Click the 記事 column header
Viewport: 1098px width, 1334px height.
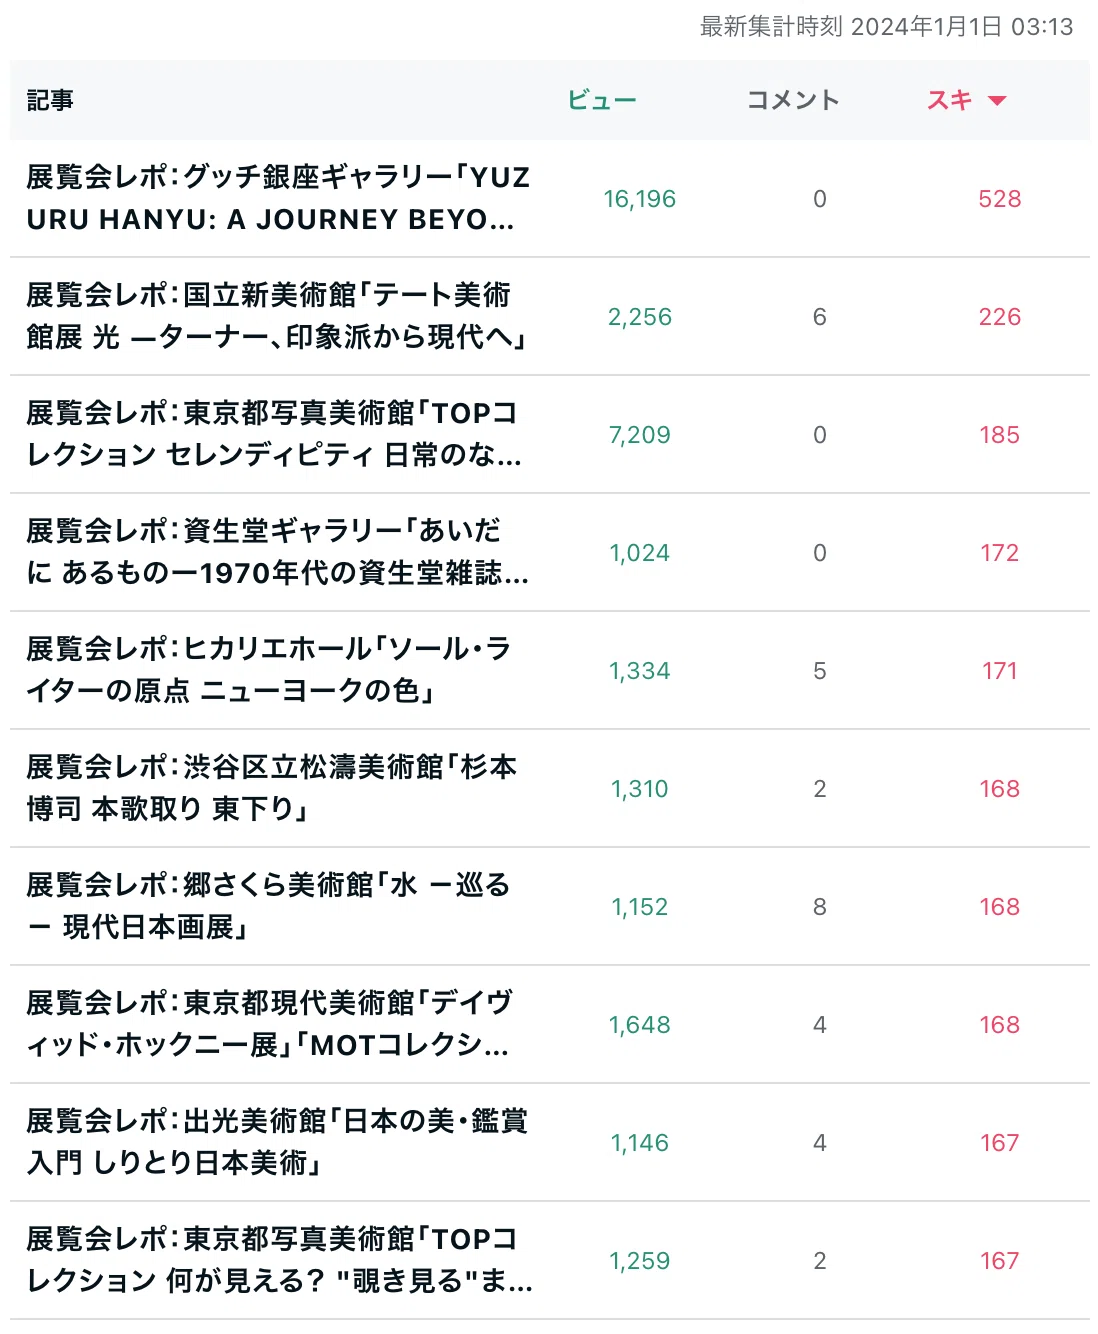coord(50,100)
